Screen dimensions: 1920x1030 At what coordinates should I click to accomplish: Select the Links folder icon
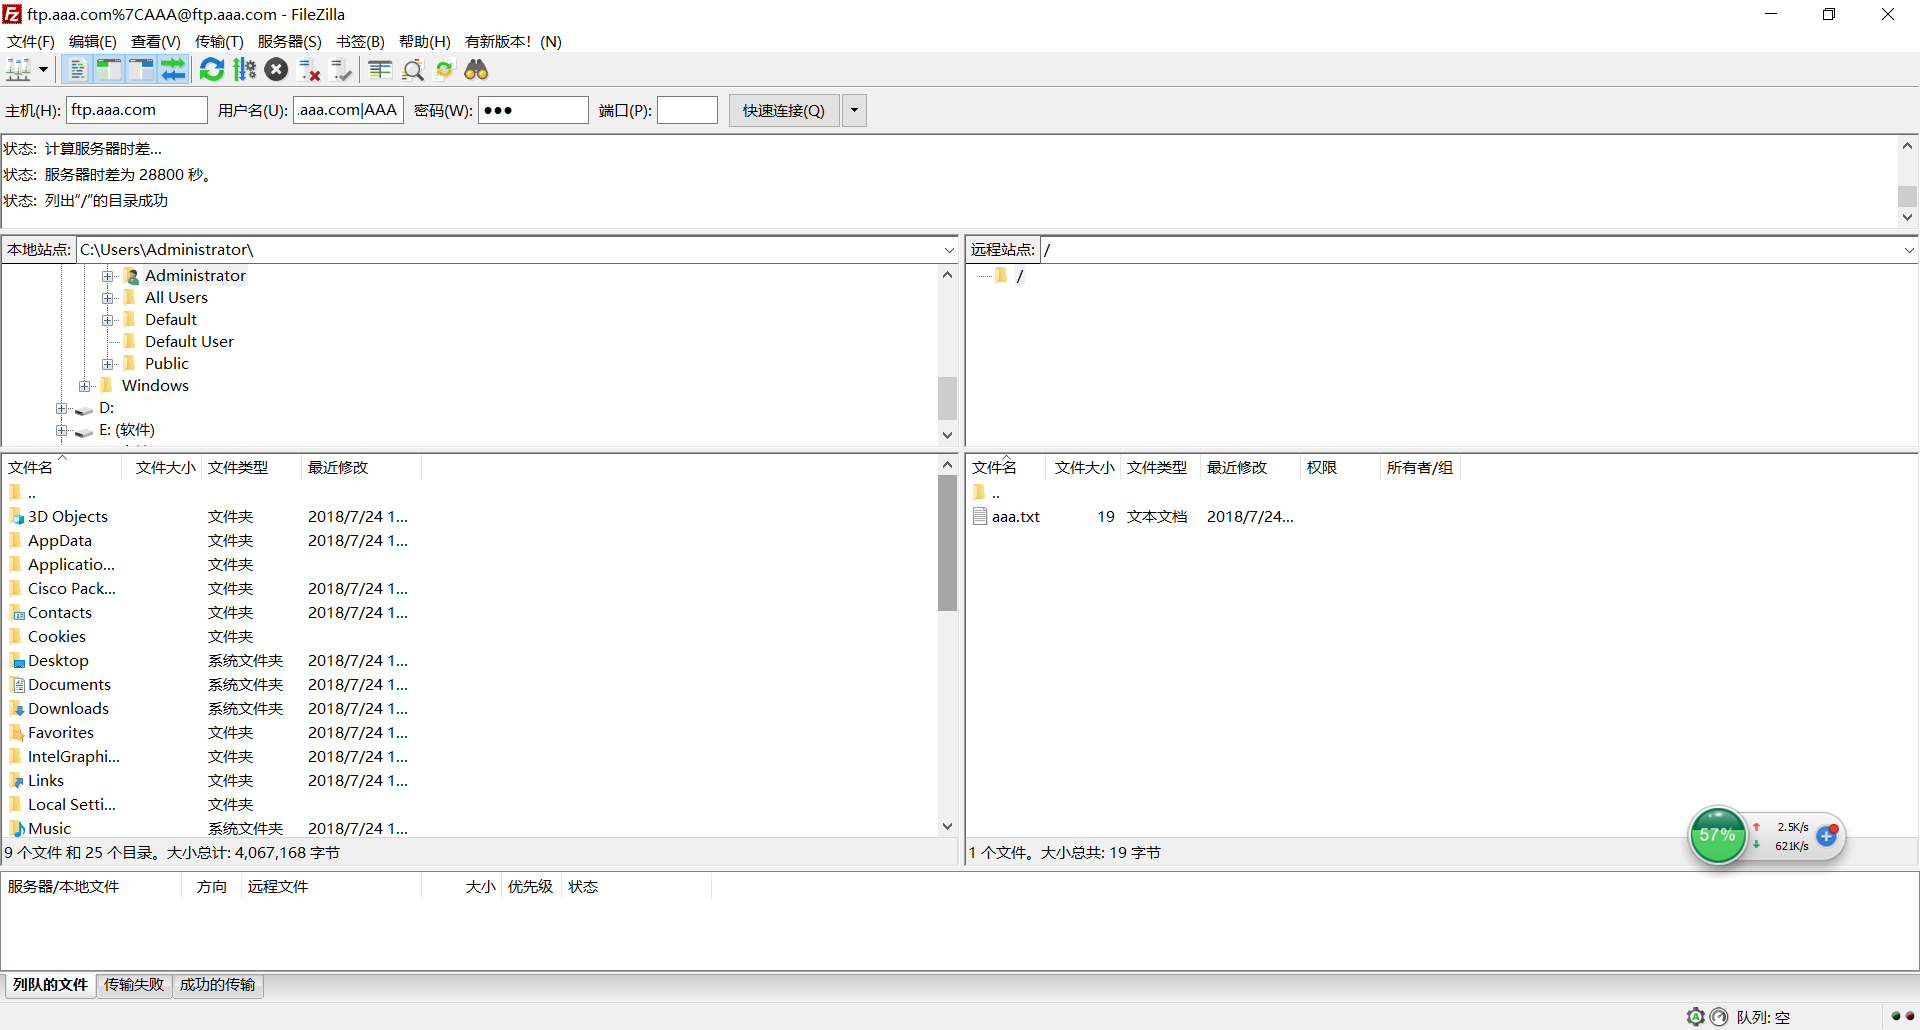pos(16,781)
